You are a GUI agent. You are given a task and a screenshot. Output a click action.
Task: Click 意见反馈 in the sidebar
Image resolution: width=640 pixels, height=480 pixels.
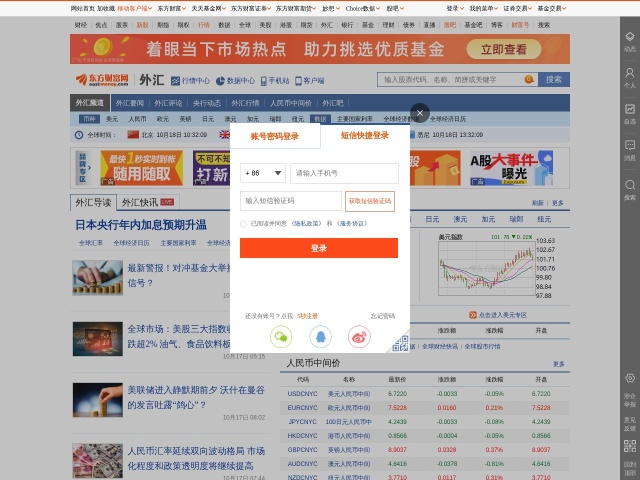(630, 424)
